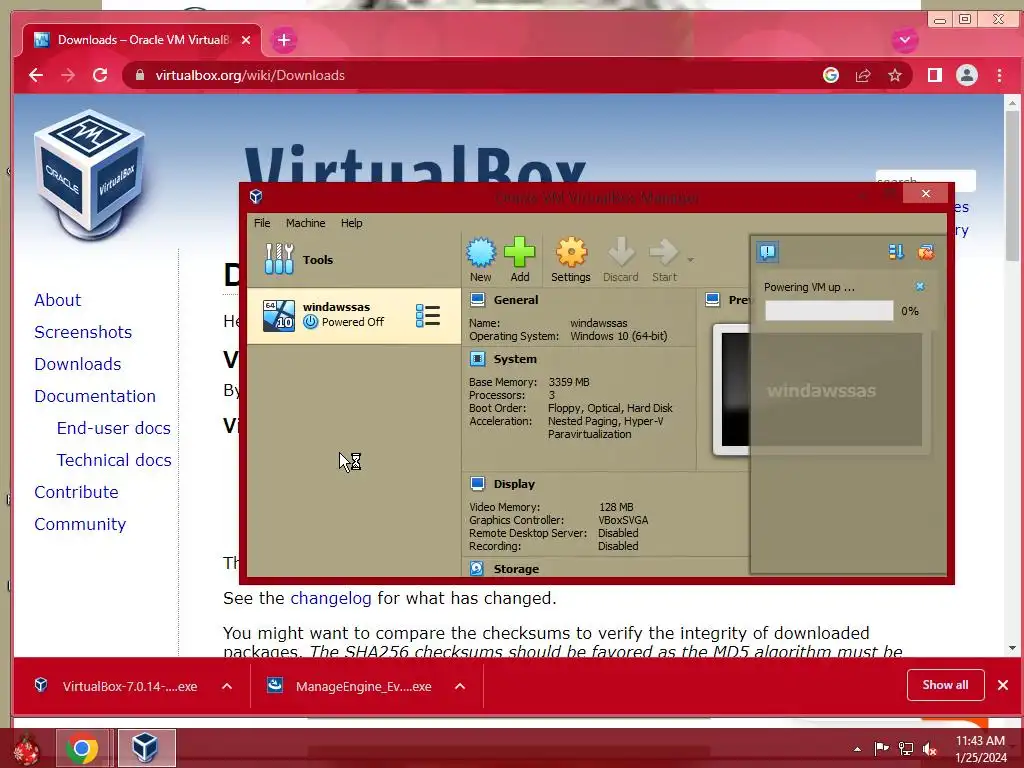
Task: Expand options for ManageEngine download
Action: 460,686
